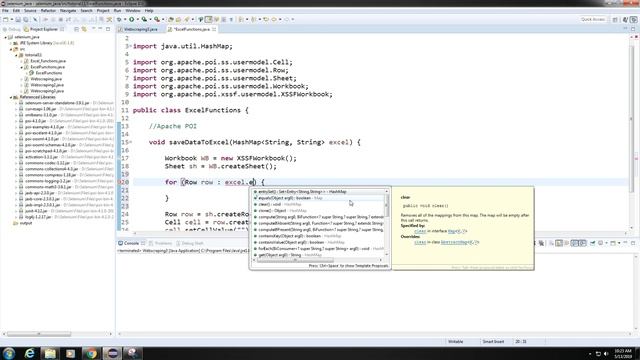
Task: Select poi-4.1.0.jar library entry
Action: (36, 121)
